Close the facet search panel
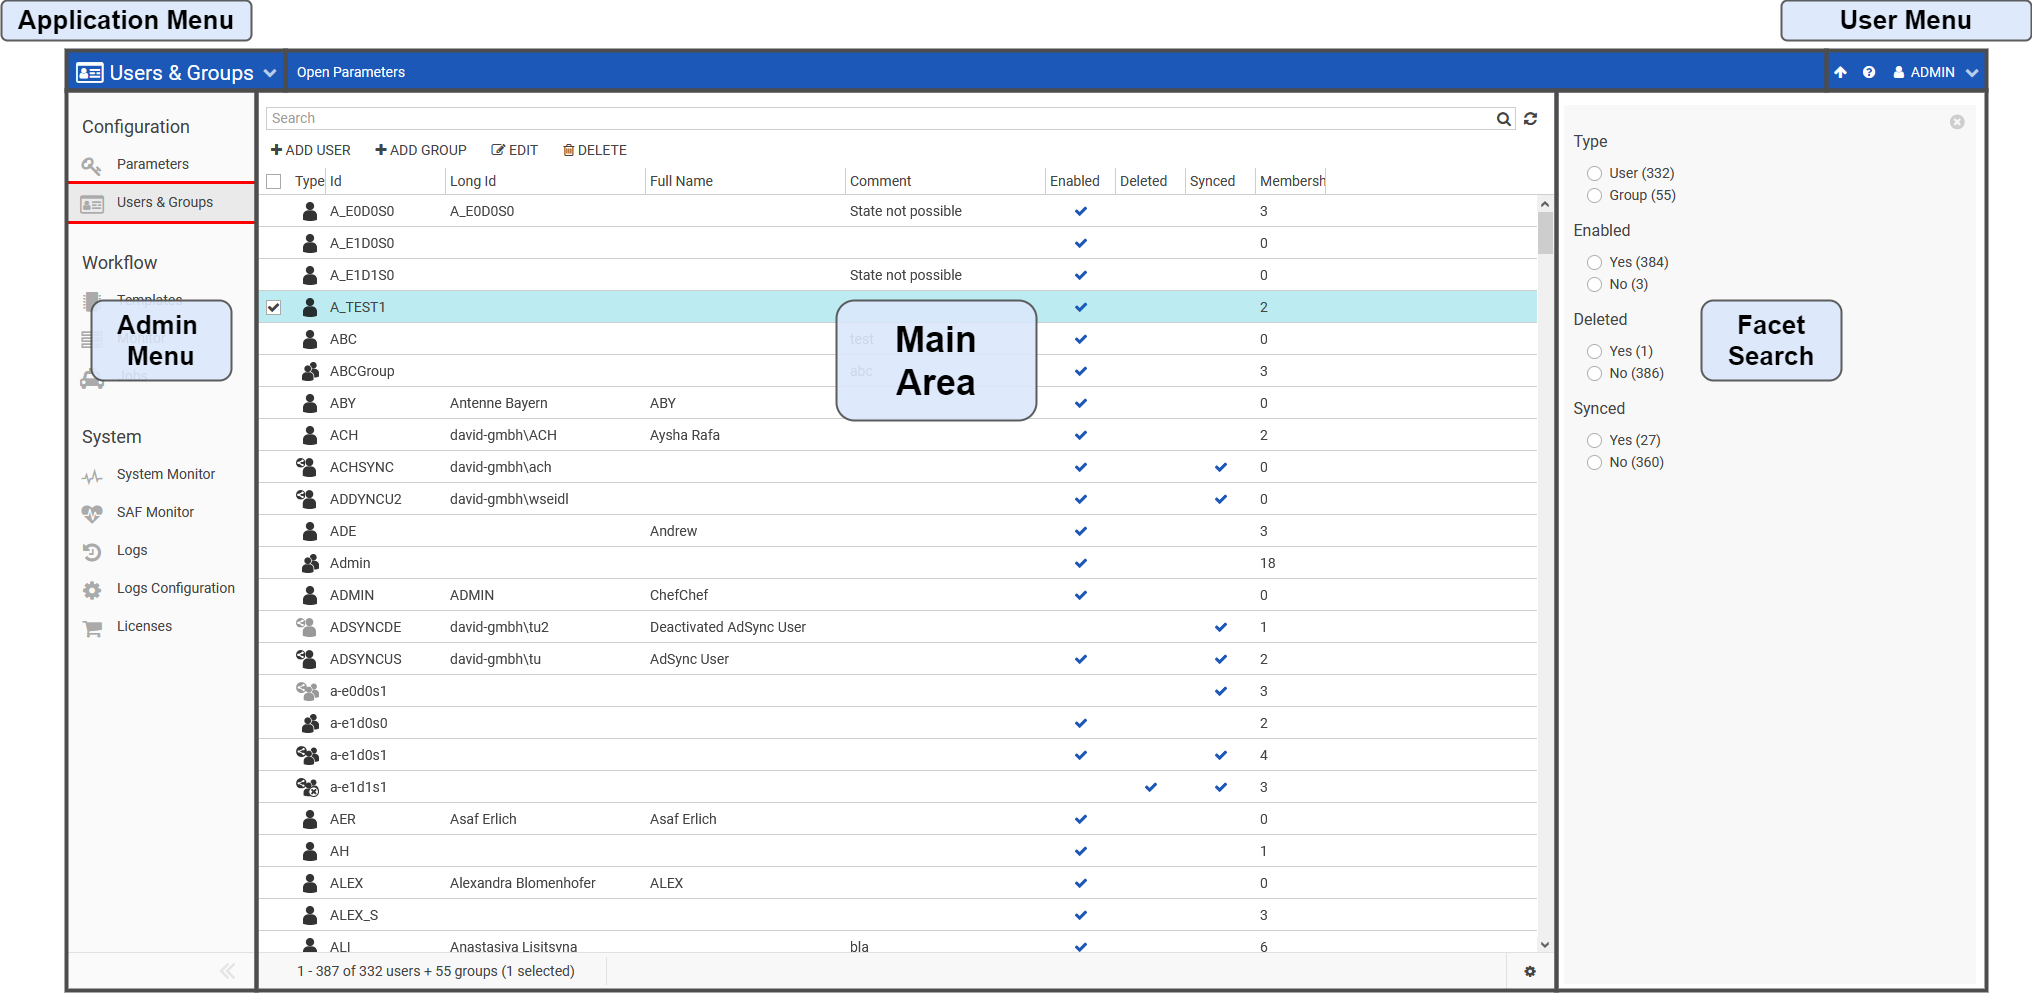 coord(1956,122)
